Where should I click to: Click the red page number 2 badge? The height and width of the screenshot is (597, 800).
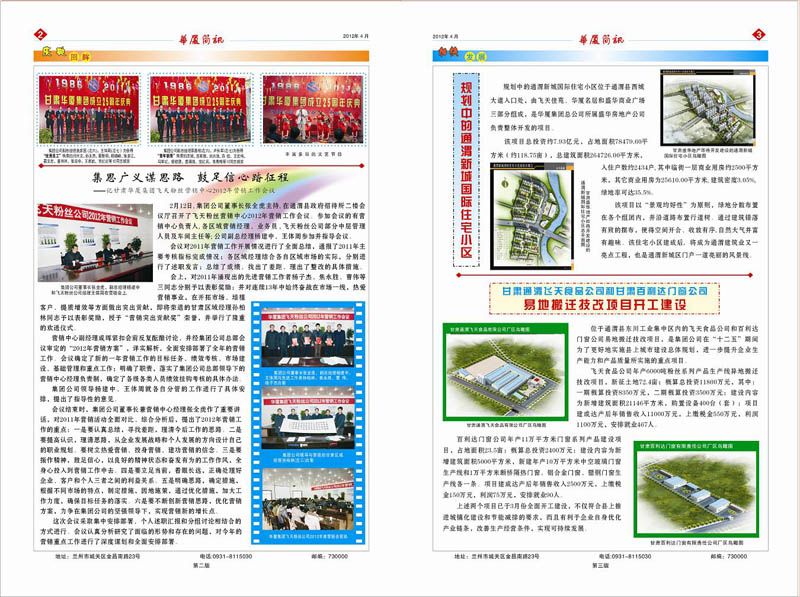pyautogui.click(x=40, y=35)
